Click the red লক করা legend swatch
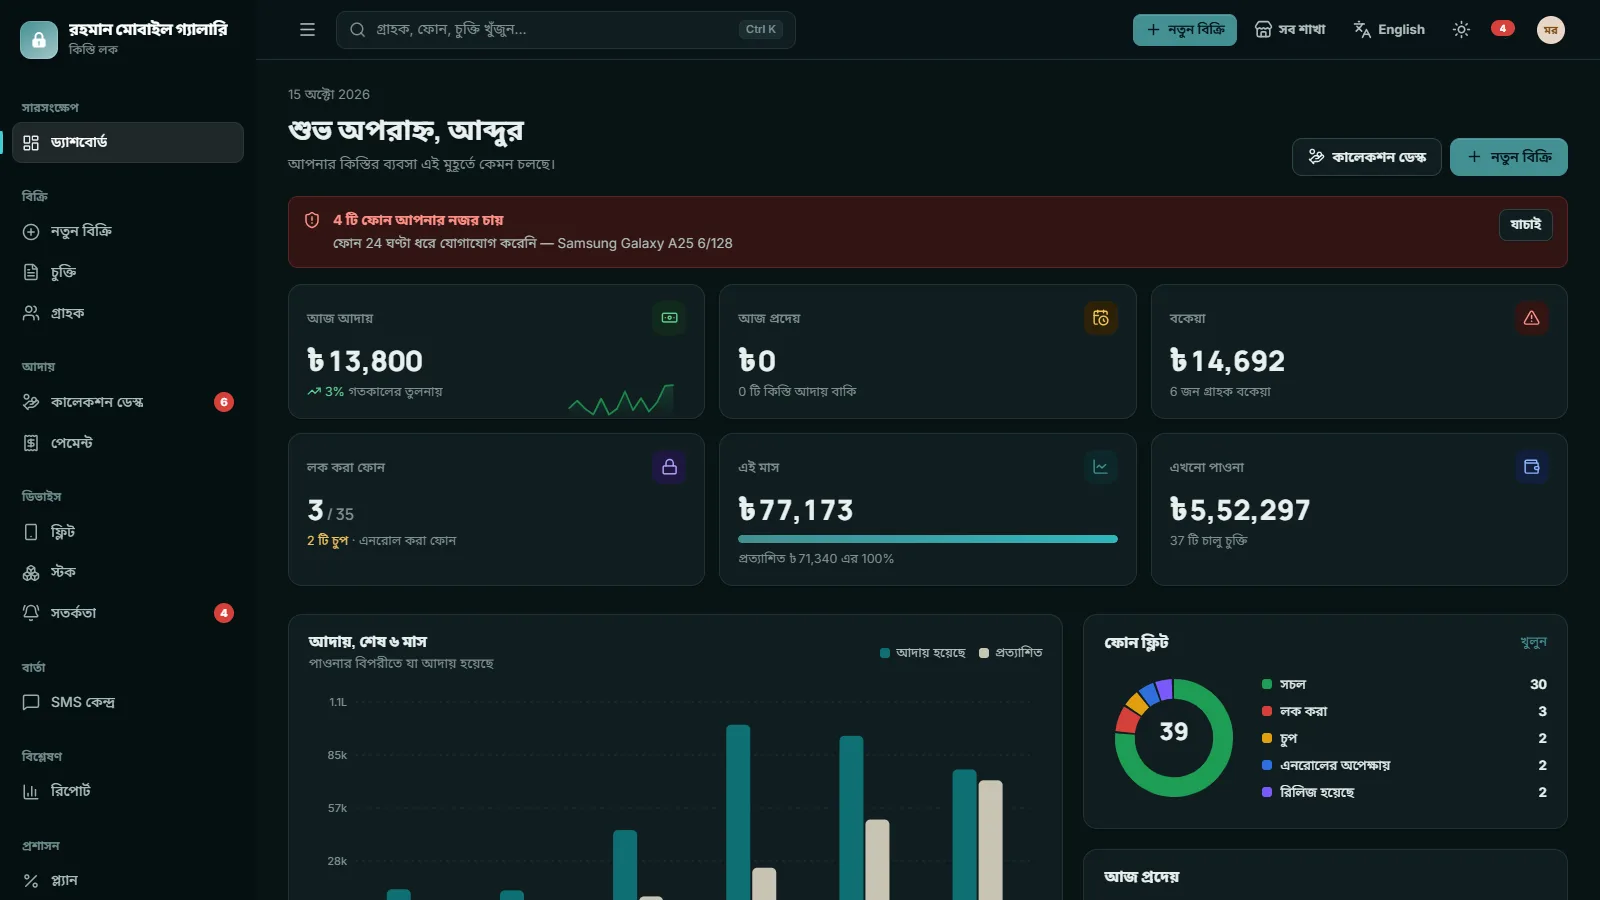Screen dimensions: 1600x900 point(1267,711)
